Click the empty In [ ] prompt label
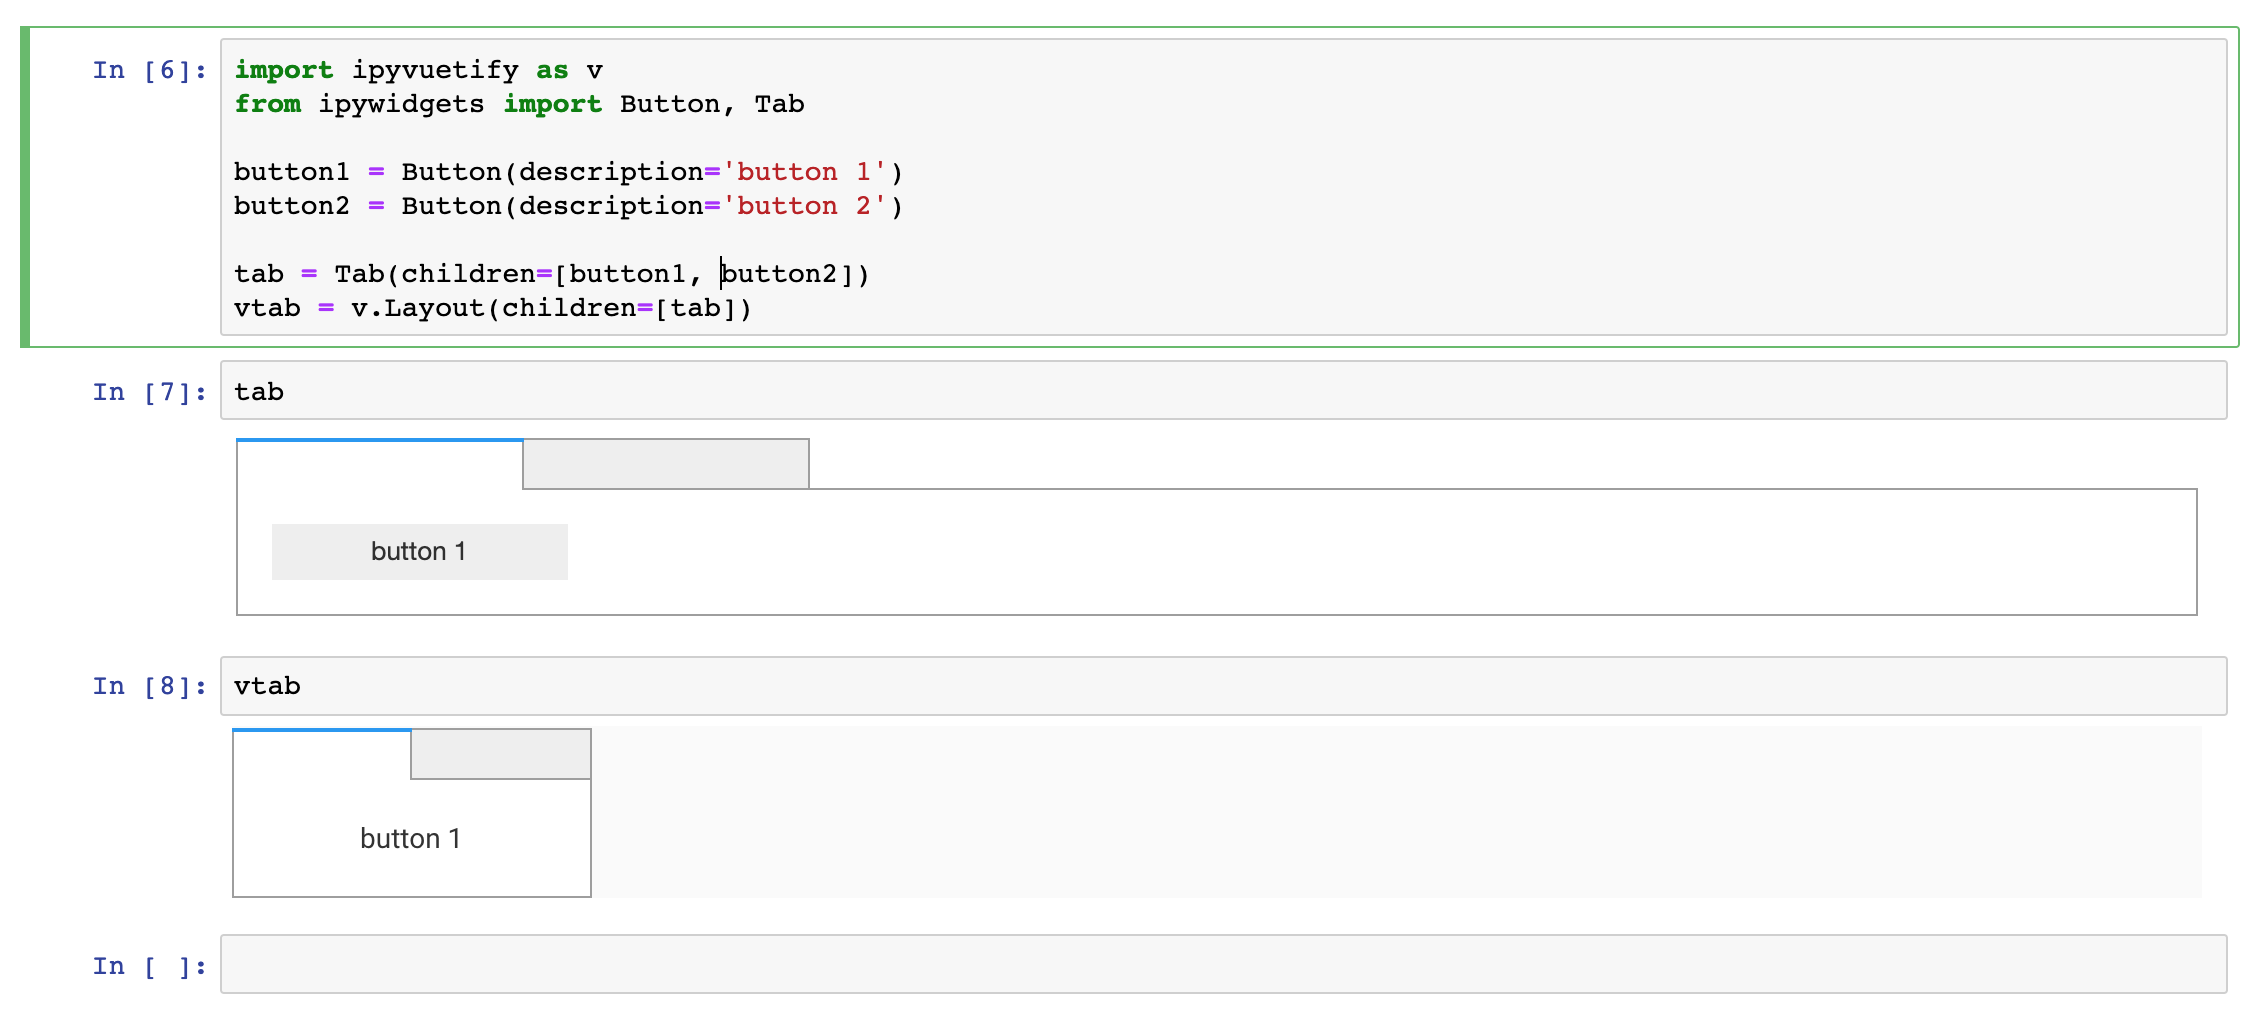Viewport: 2258px width, 1020px height. [147, 964]
